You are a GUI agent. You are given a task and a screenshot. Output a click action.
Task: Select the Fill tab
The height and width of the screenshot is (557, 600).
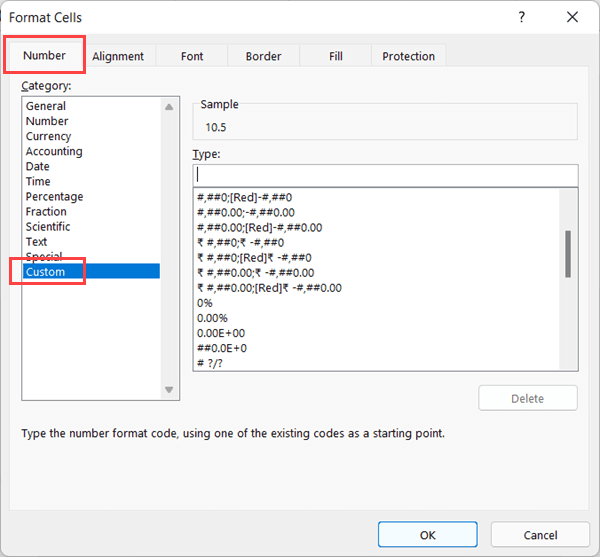click(x=336, y=56)
